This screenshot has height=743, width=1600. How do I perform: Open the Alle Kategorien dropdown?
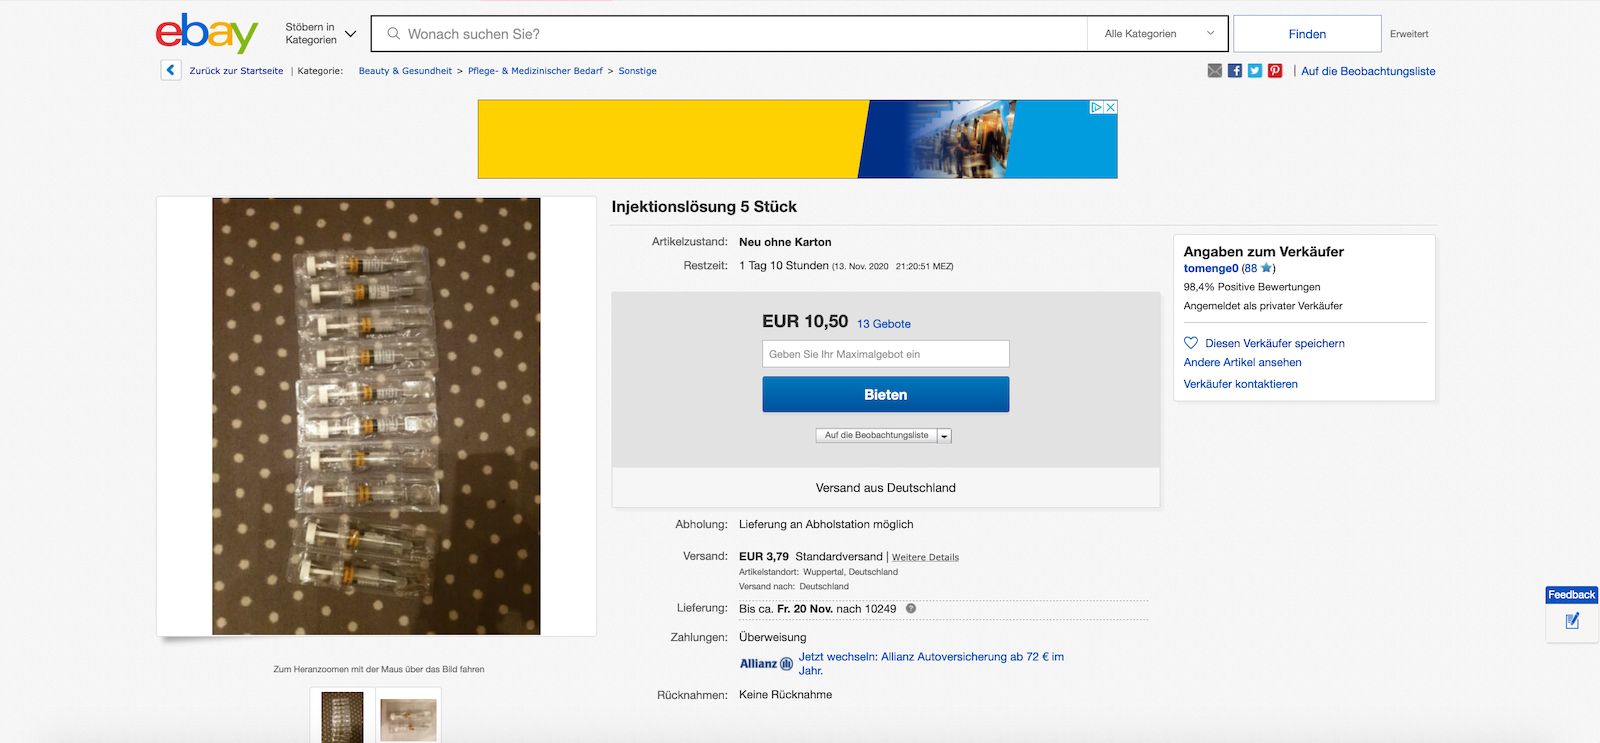click(x=1158, y=34)
